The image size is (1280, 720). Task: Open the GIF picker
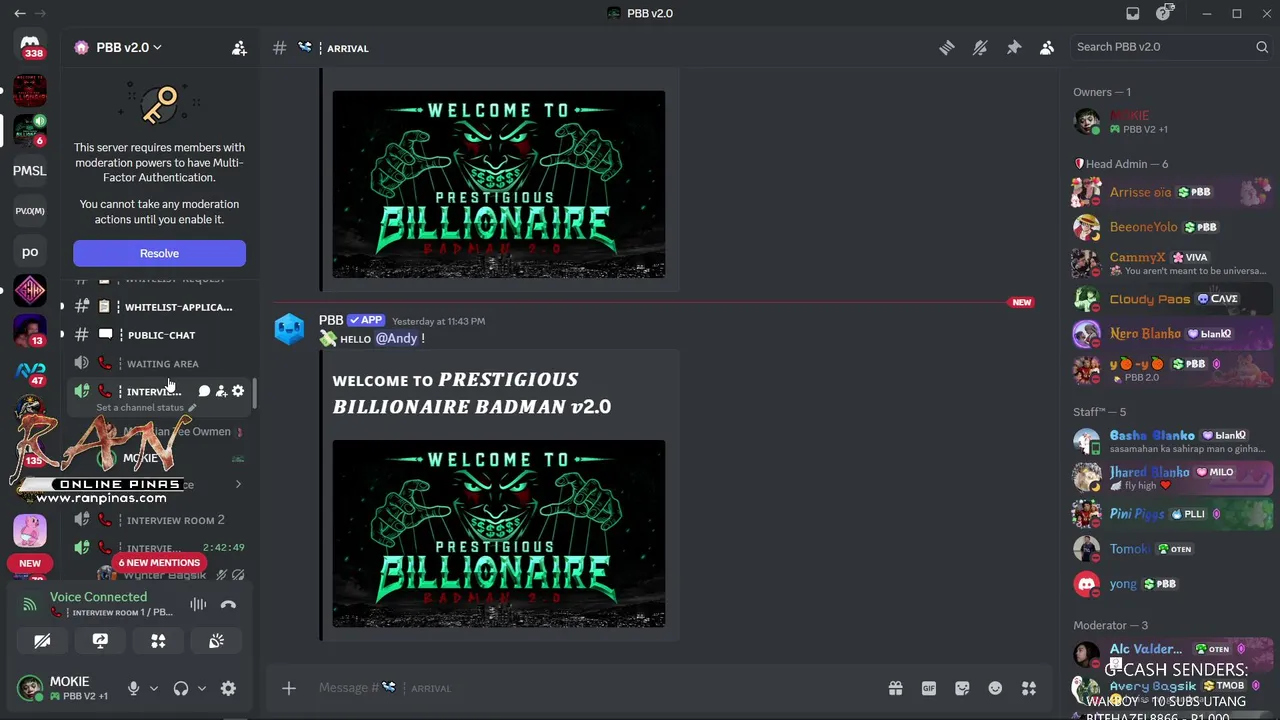click(x=929, y=688)
